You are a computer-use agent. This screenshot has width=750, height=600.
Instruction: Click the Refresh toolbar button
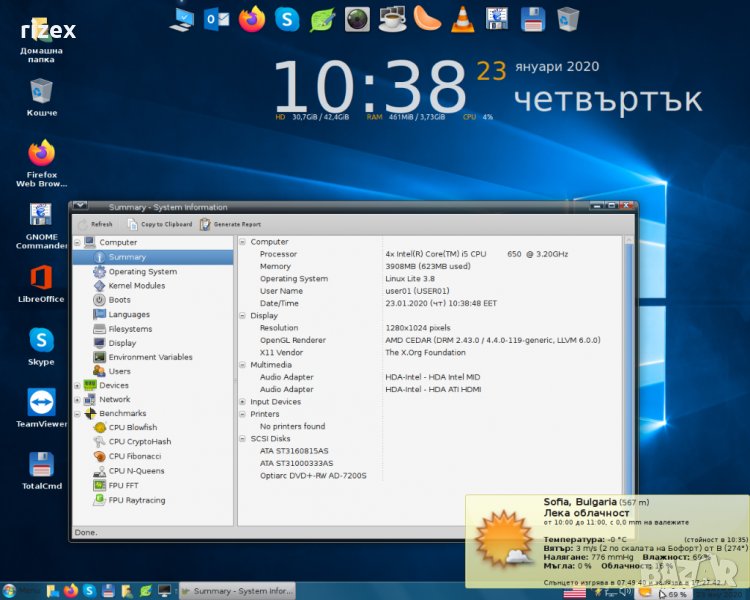pyautogui.click(x=95, y=224)
